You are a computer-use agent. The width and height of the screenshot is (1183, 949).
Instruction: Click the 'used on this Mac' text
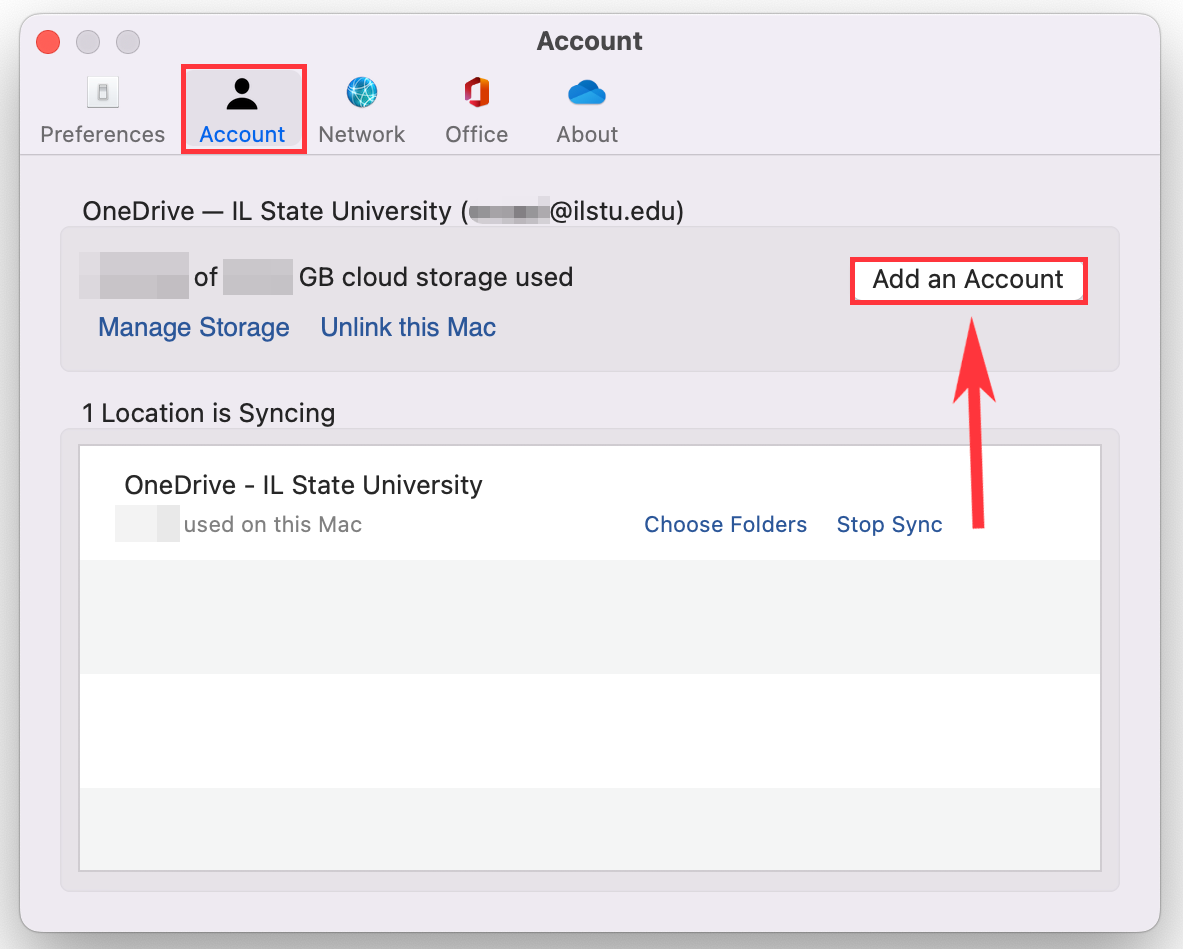273,524
